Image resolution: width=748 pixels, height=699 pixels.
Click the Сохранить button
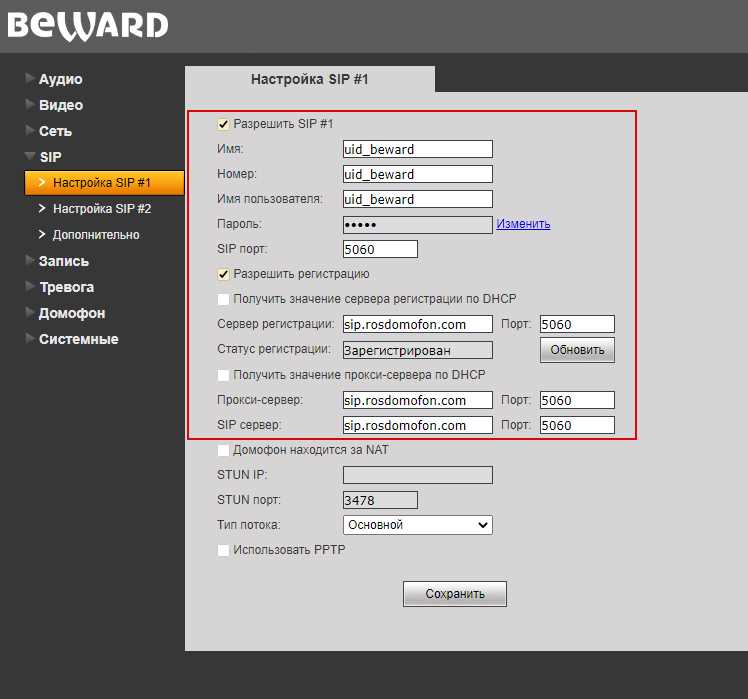455,594
